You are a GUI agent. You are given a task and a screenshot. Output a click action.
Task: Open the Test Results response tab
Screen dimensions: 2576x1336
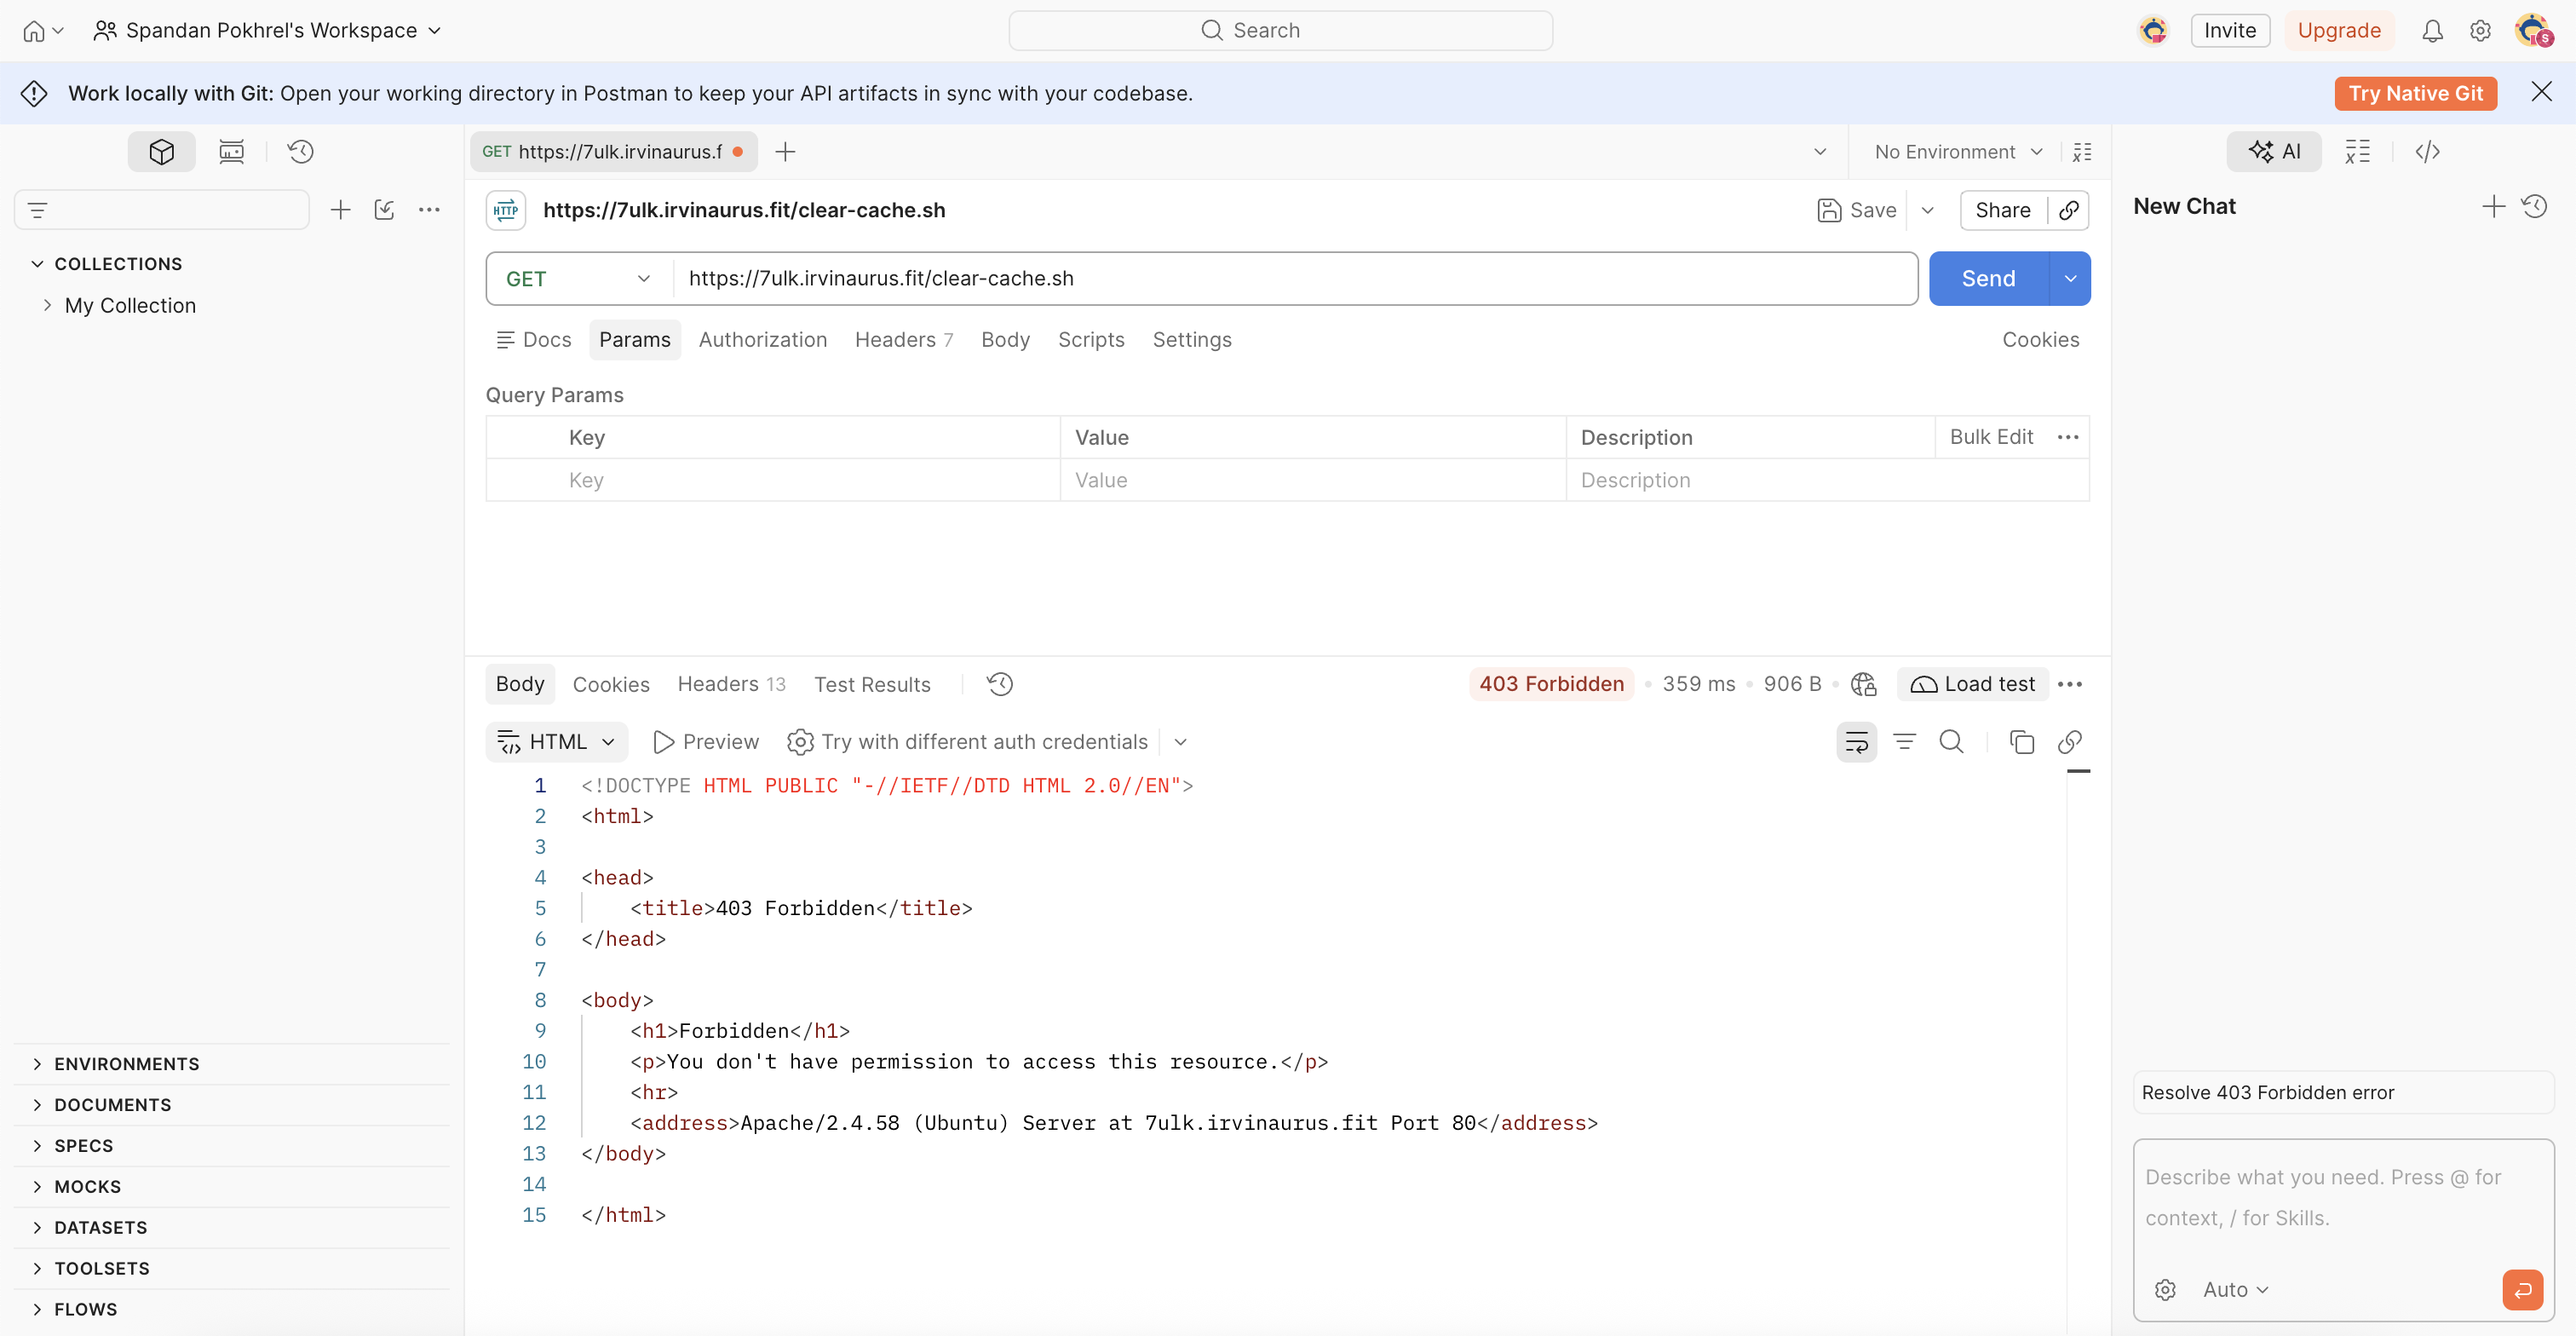pyautogui.click(x=871, y=684)
